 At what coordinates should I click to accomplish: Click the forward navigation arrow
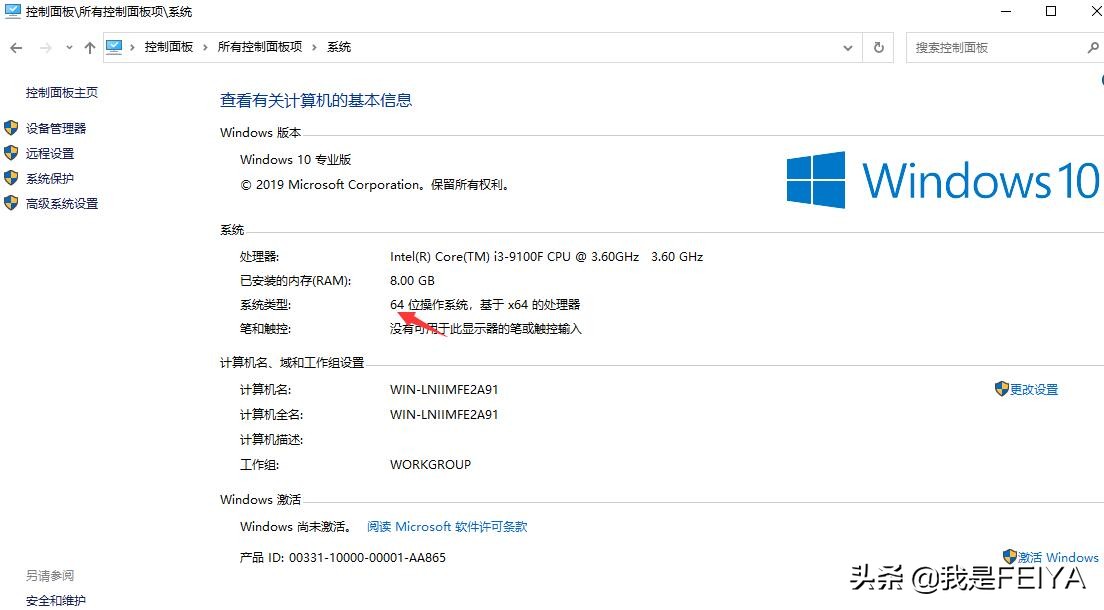click(x=46, y=48)
